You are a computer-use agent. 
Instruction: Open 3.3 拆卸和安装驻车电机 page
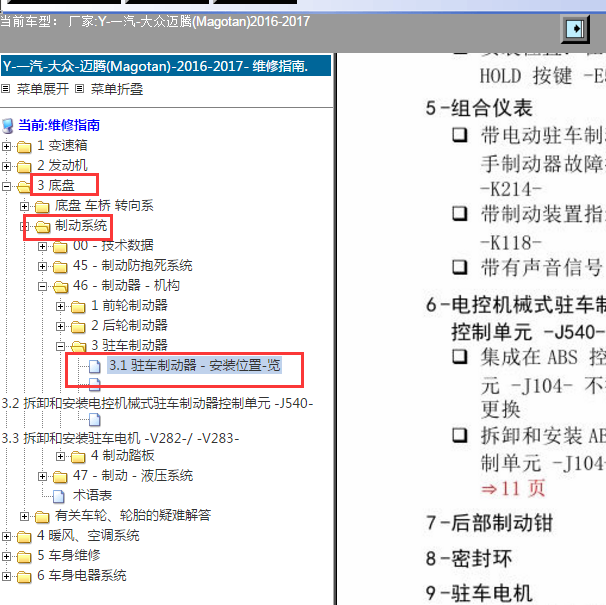pyautogui.click(x=120, y=438)
